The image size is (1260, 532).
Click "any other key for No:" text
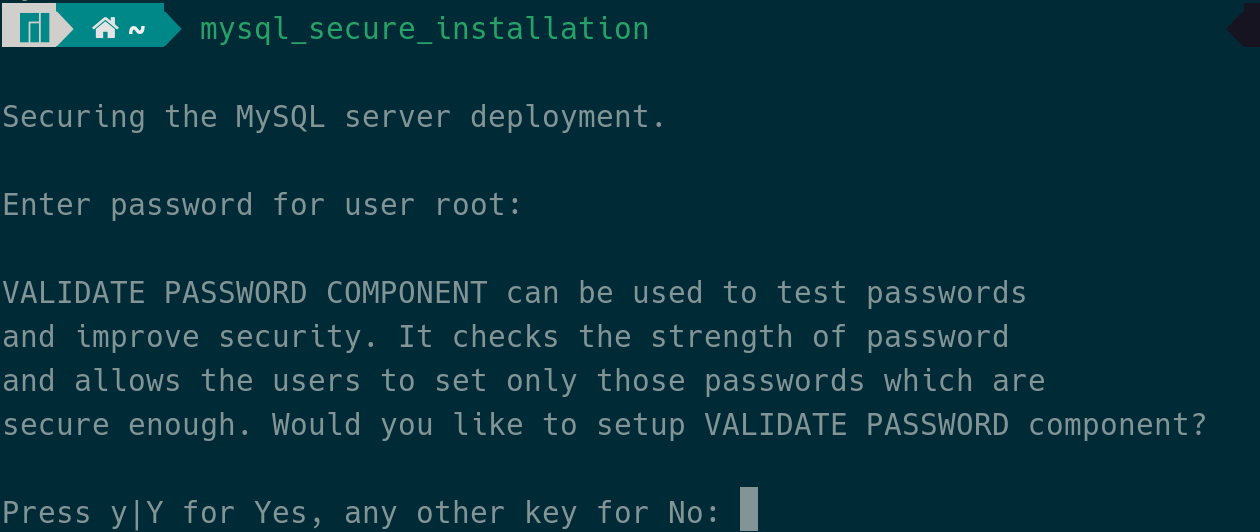(534, 513)
